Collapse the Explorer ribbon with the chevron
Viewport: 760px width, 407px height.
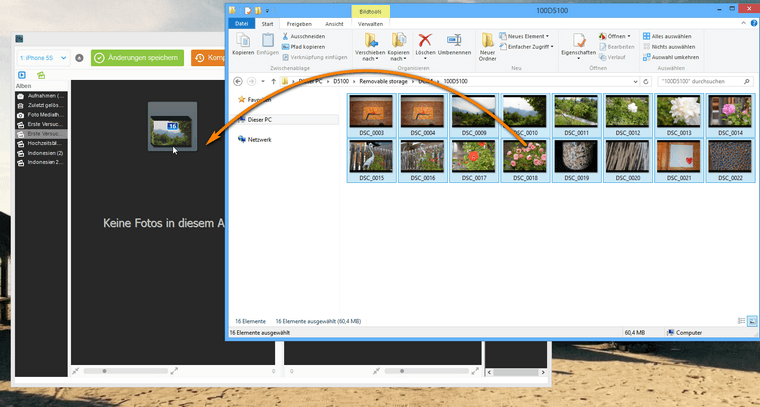744,23
